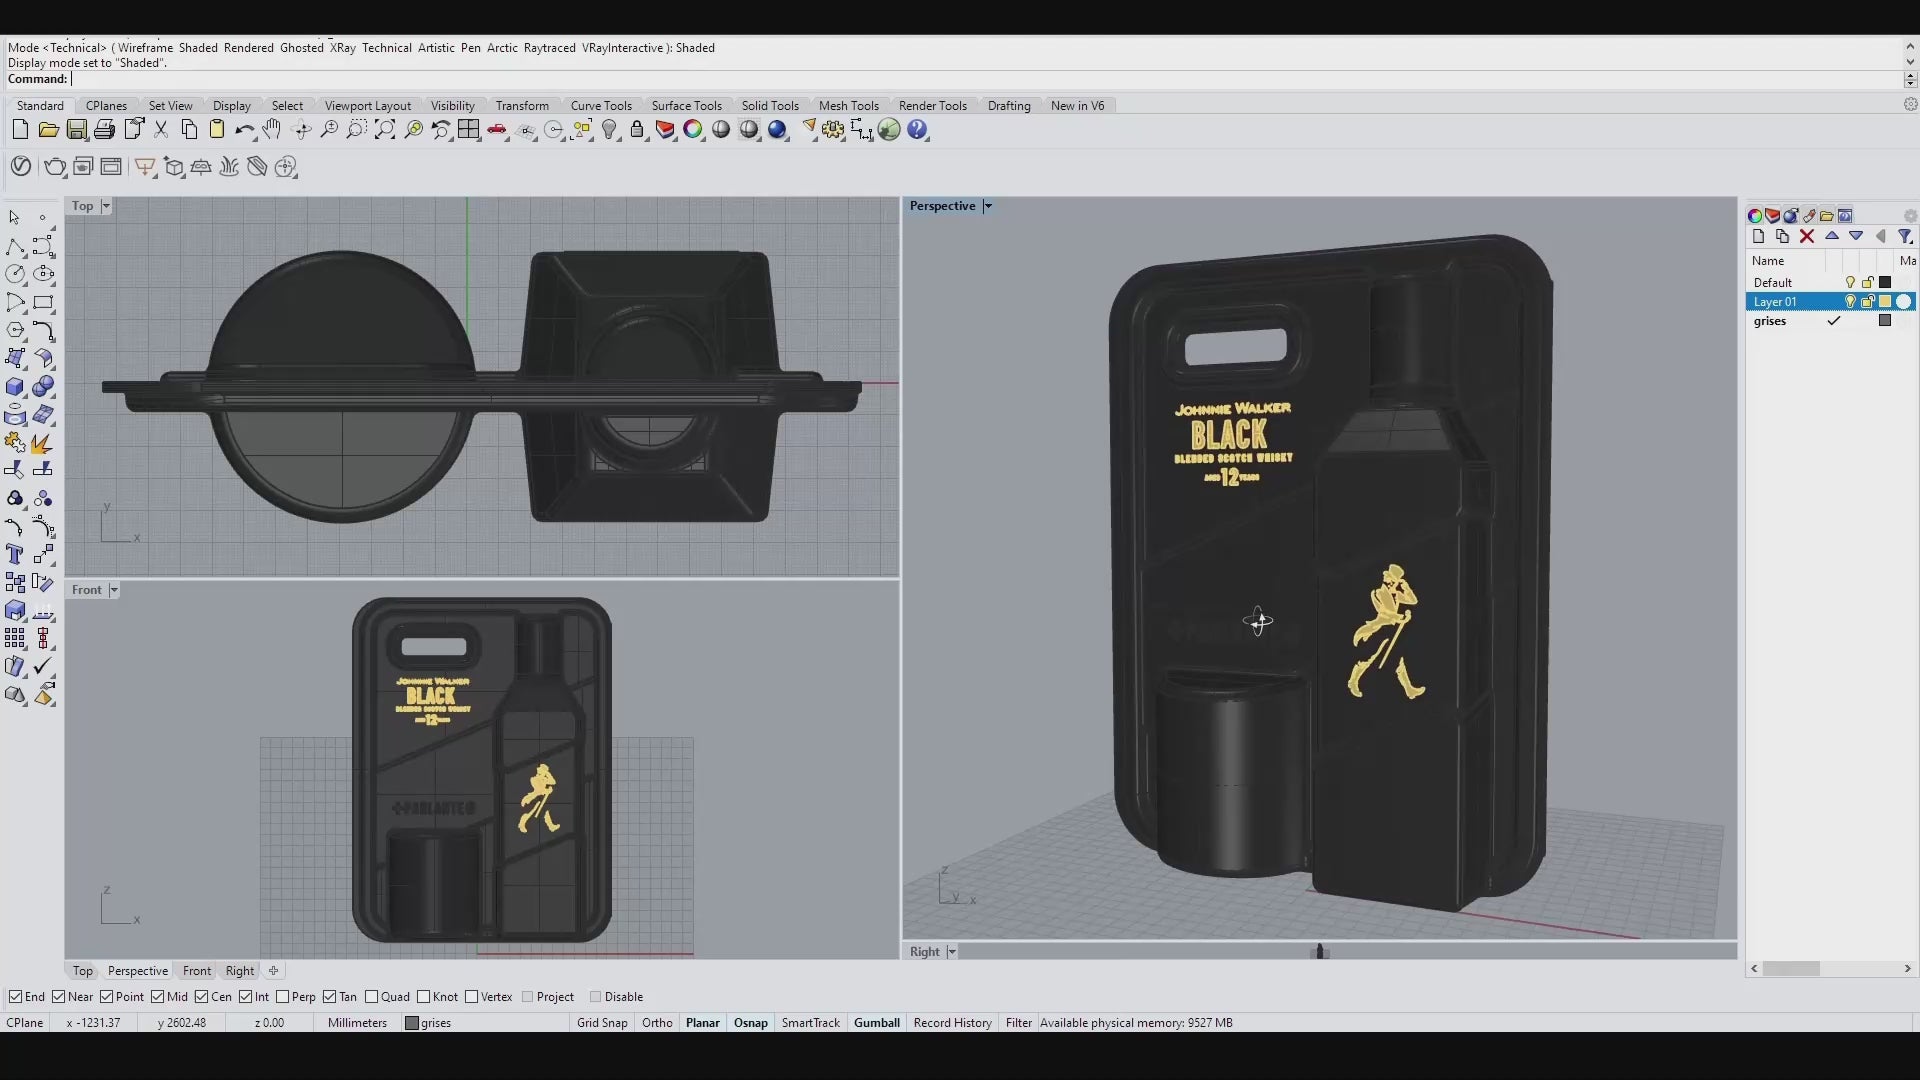Click the layer Filter funnel icon
Screen dimensions: 1920x1080
tap(1905, 236)
